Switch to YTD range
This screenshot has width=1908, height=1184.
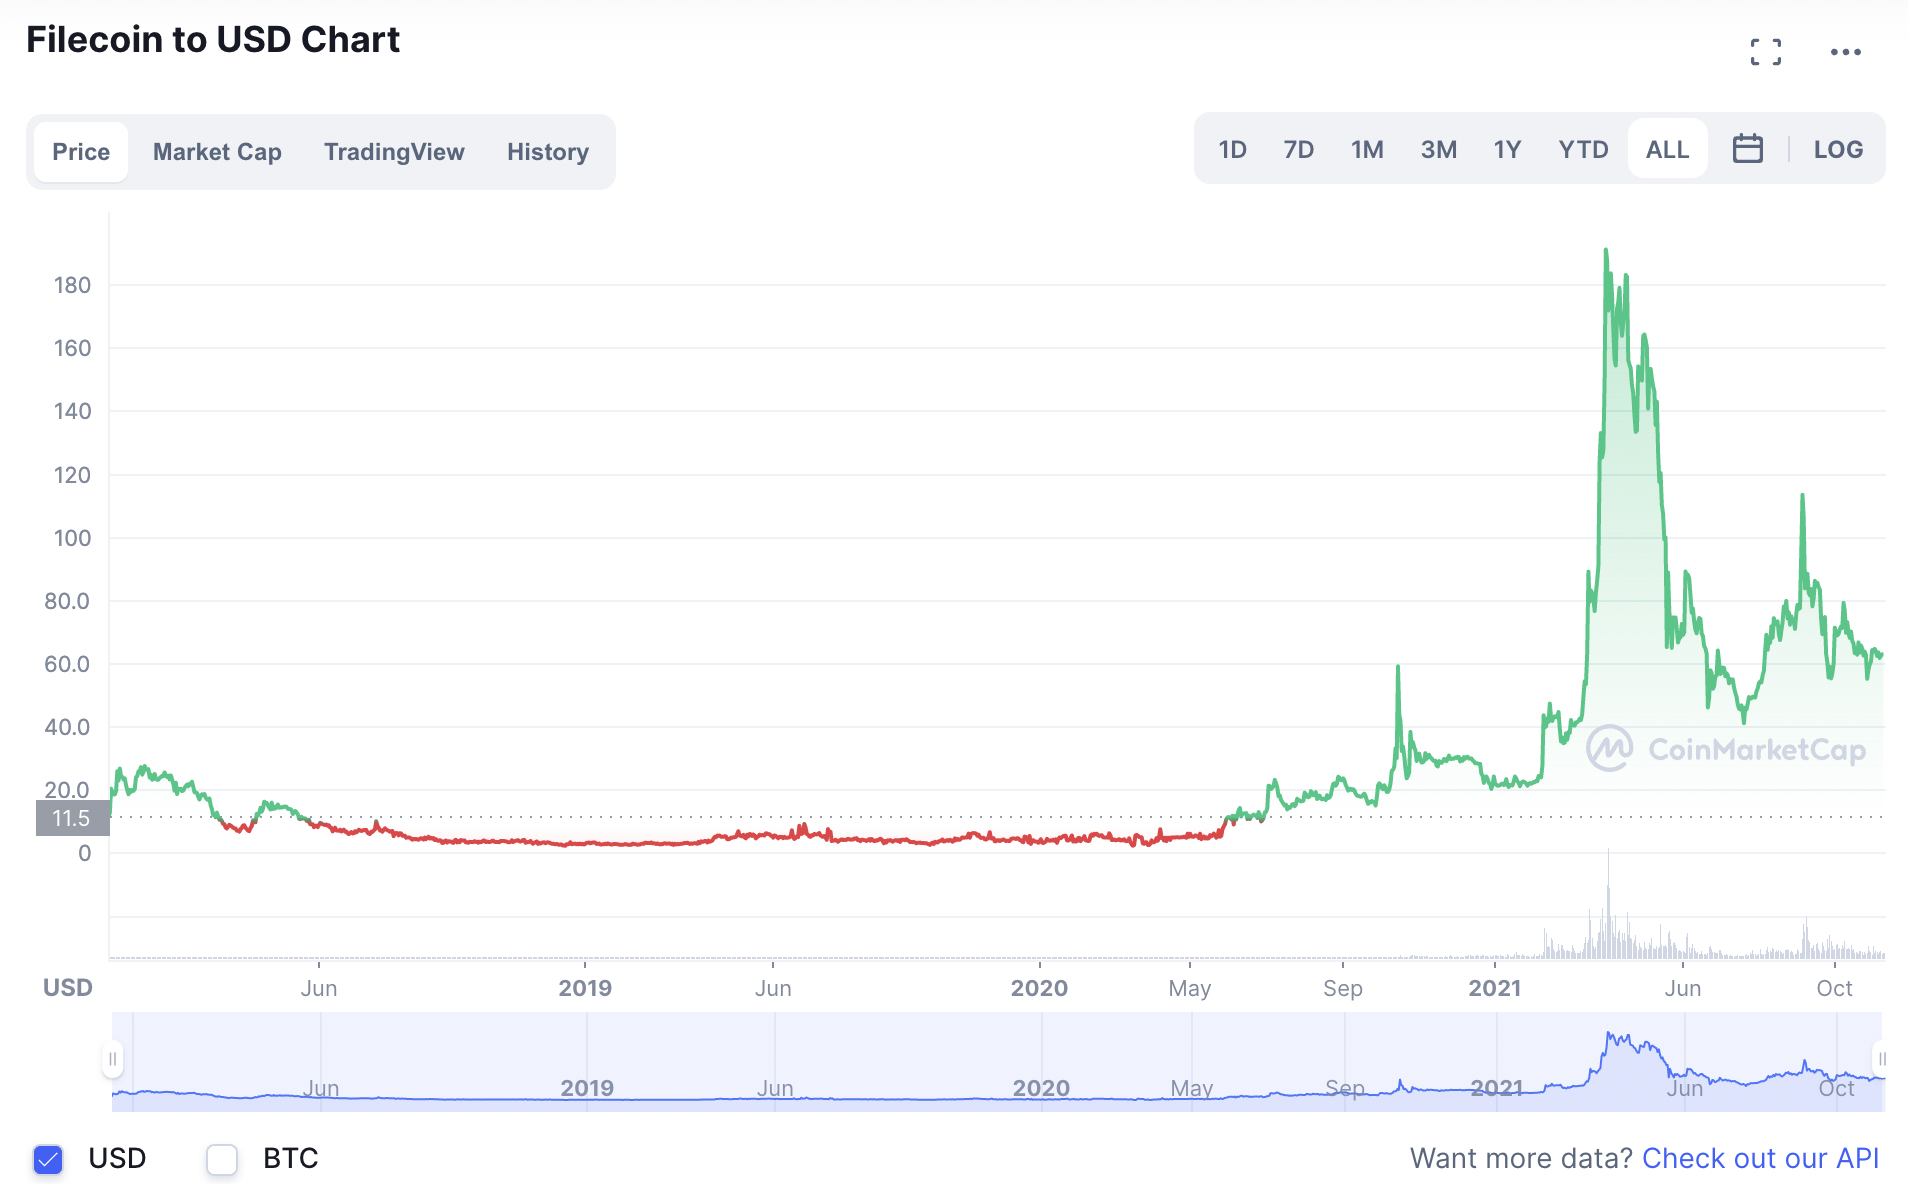tap(1583, 149)
